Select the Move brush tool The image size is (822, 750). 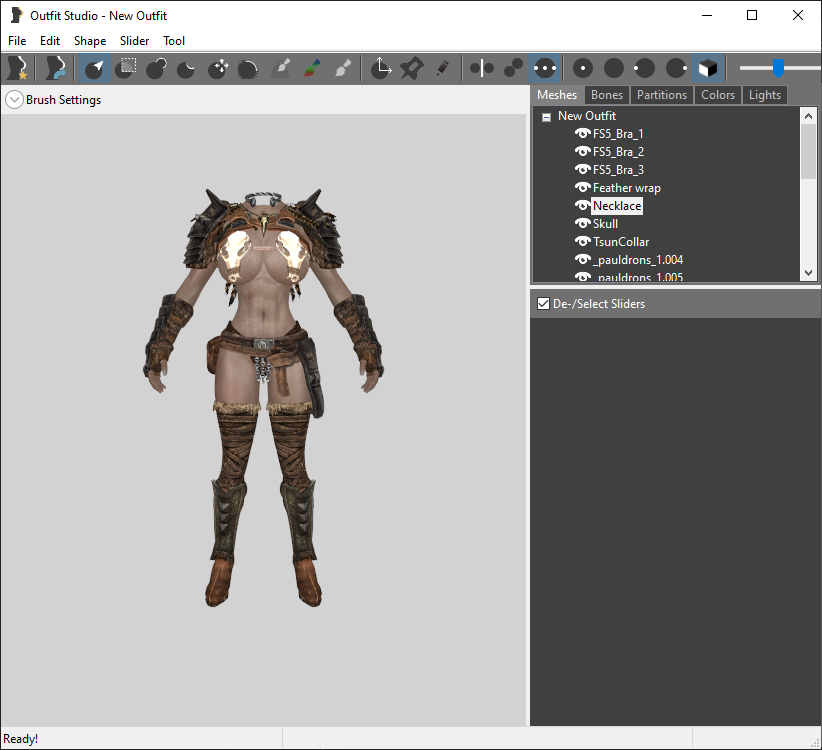click(x=218, y=68)
